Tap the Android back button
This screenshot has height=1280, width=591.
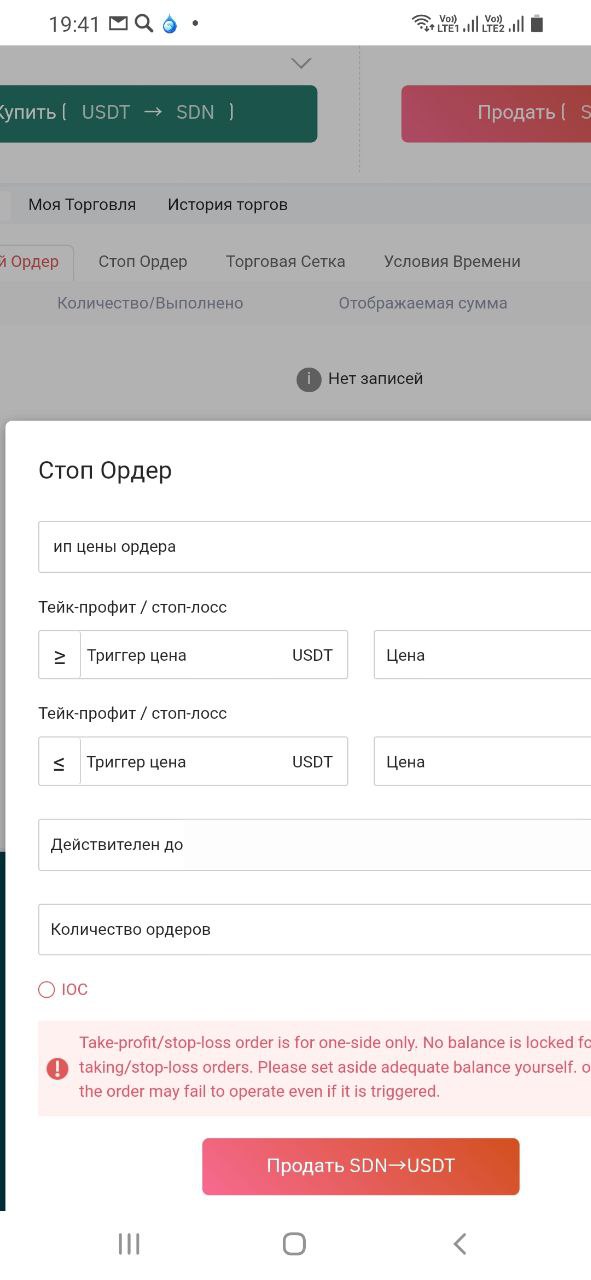pyautogui.click(x=460, y=1243)
